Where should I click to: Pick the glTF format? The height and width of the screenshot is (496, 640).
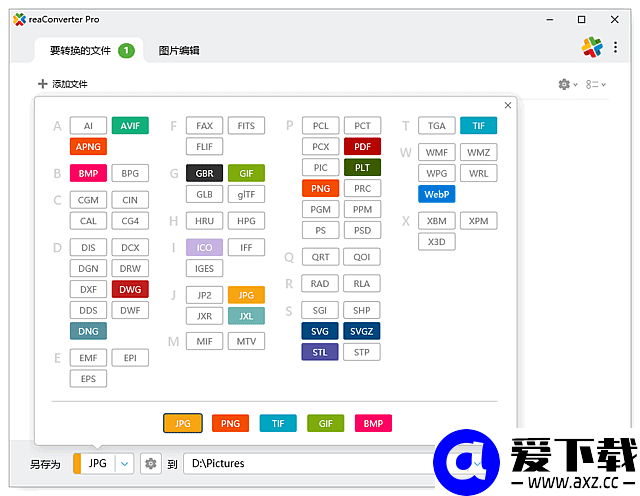[x=247, y=194]
